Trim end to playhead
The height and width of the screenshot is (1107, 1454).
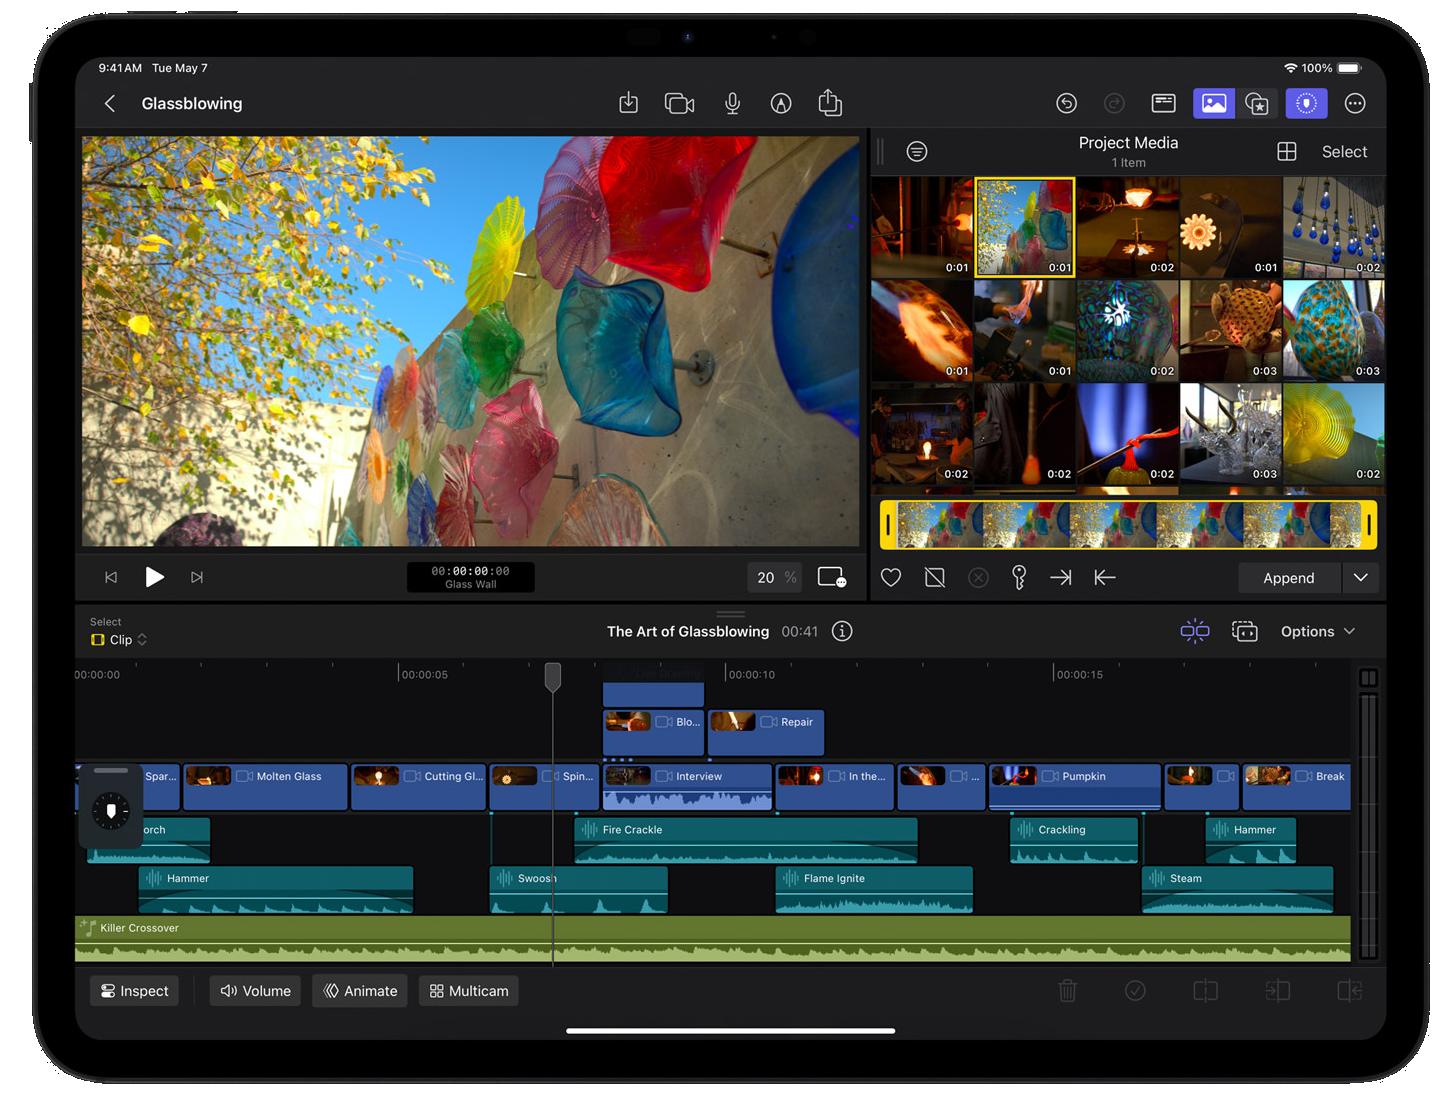[x=1349, y=990]
